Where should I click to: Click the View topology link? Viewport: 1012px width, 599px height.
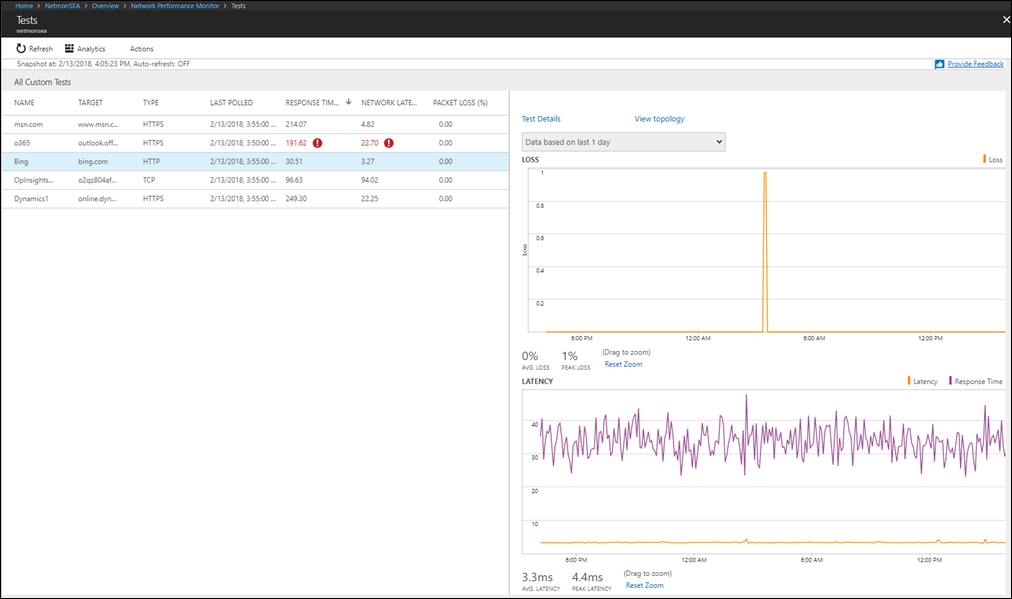pyautogui.click(x=659, y=119)
